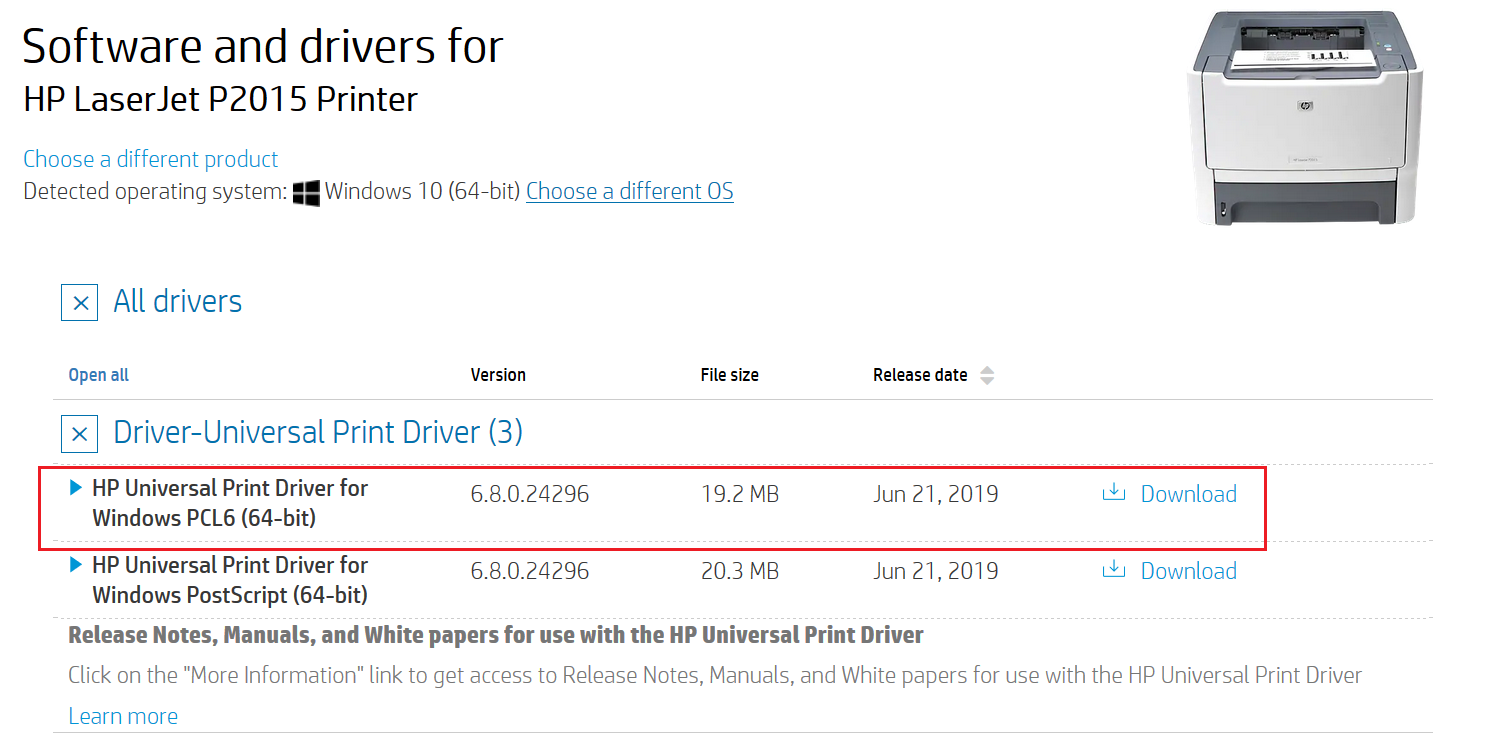The height and width of the screenshot is (733, 1509).
Task: Click the "Open all" link
Action: point(98,375)
